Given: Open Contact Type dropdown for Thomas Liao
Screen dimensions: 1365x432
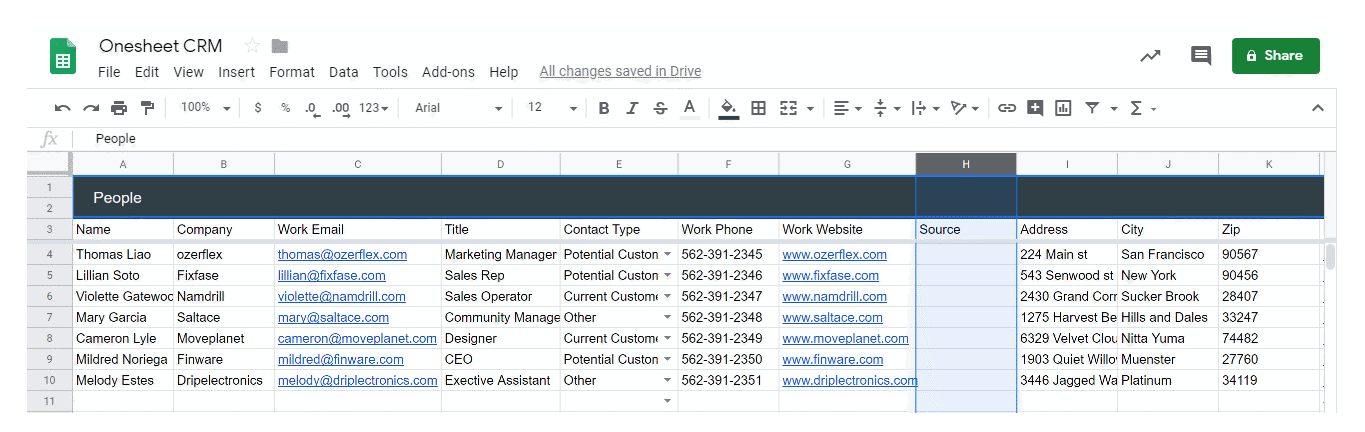Looking at the screenshot, I should [x=667, y=255].
